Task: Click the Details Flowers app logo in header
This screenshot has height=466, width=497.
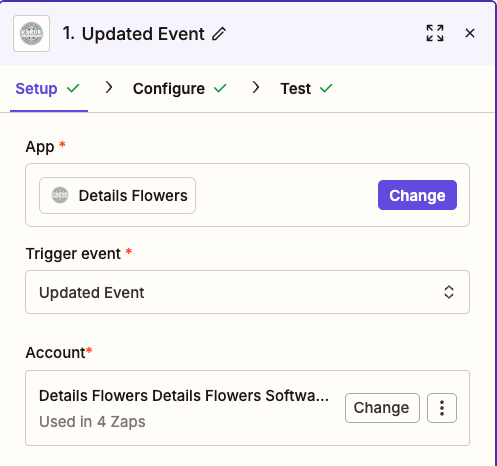Action: click(x=31, y=33)
